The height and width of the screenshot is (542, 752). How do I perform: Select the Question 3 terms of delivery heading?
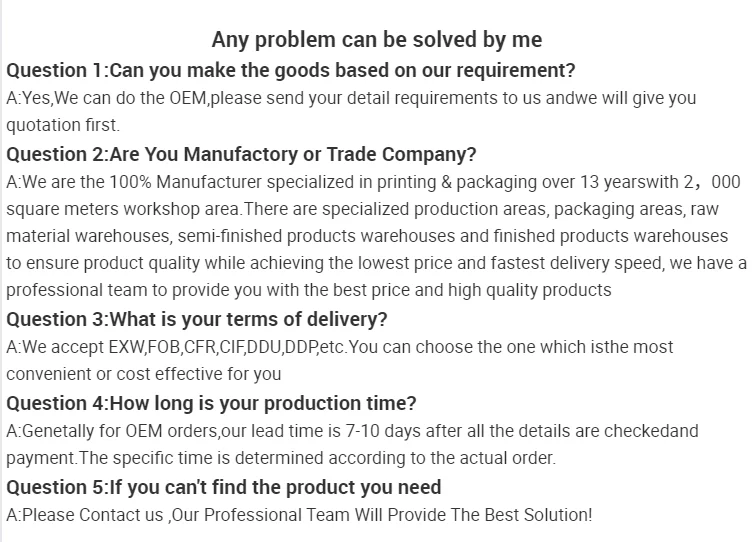(x=197, y=320)
